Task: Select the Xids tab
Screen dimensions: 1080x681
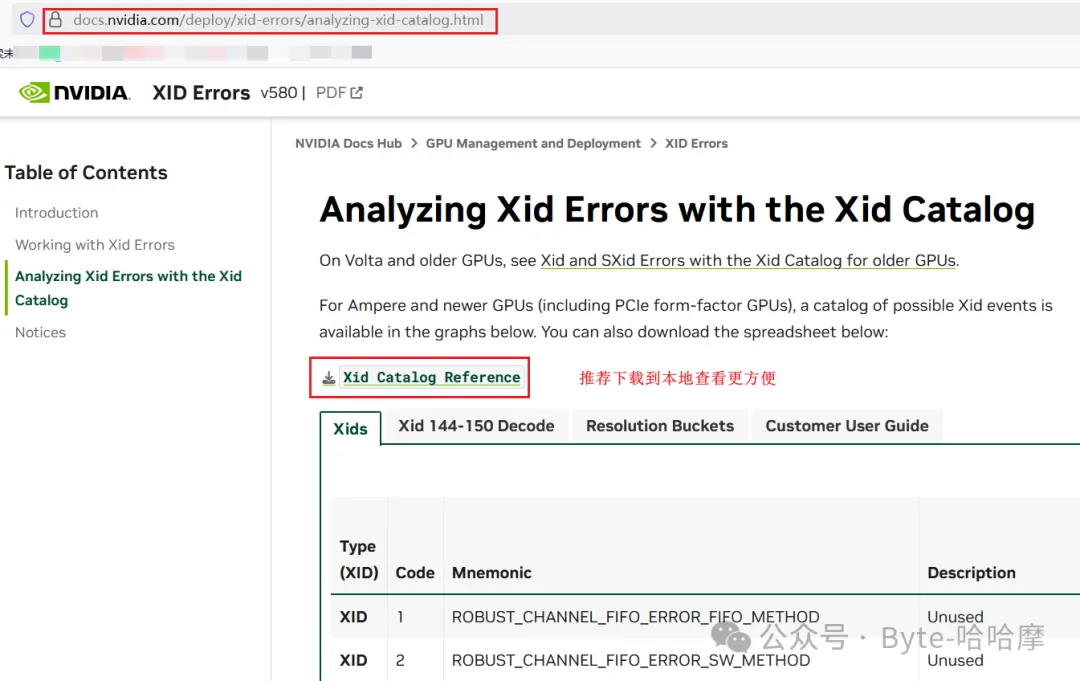Action: pos(350,428)
